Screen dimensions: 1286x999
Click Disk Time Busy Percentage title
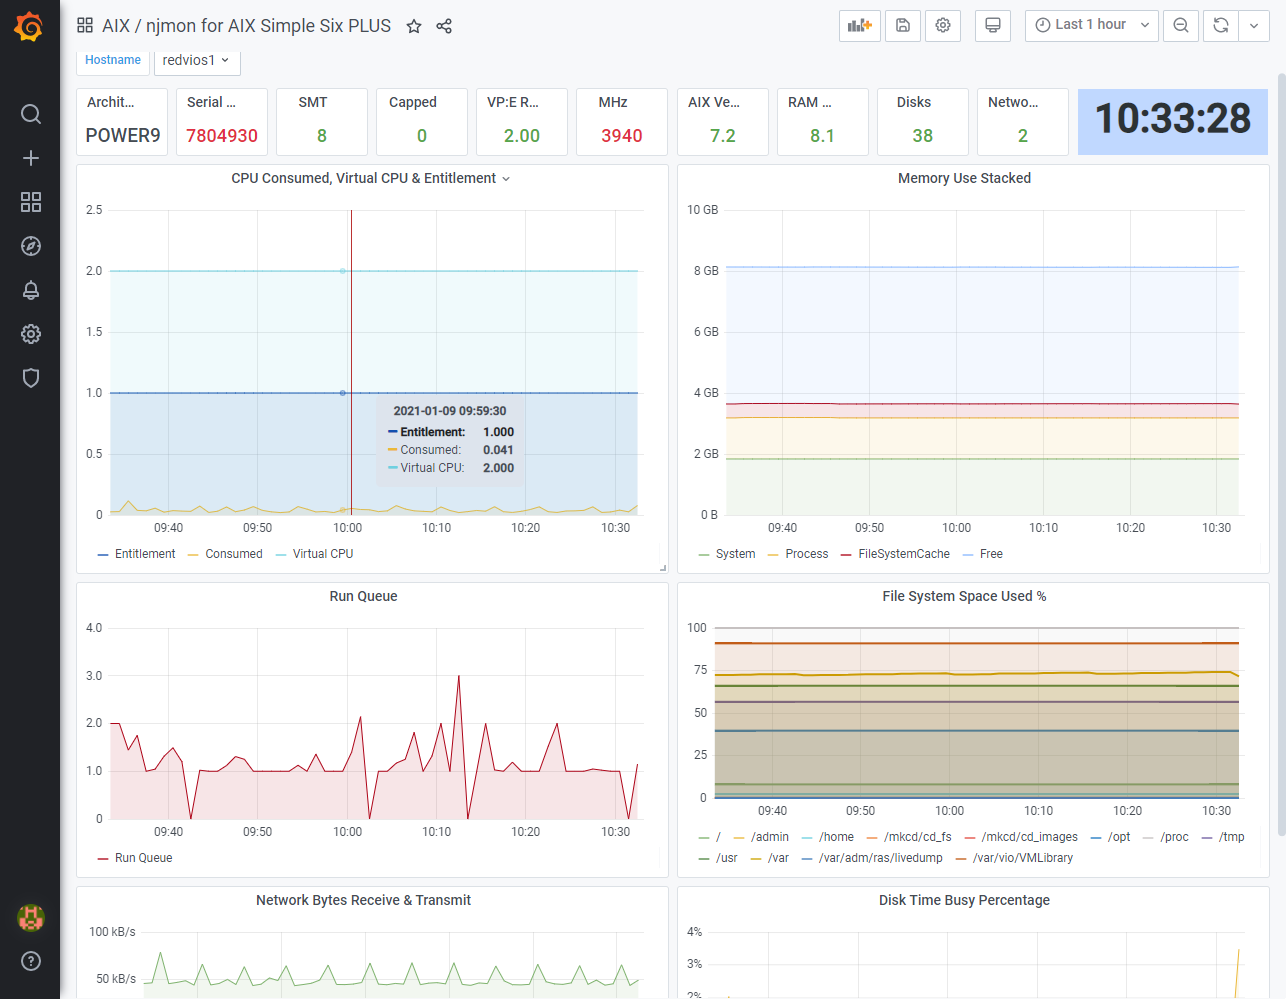[x=964, y=900]
